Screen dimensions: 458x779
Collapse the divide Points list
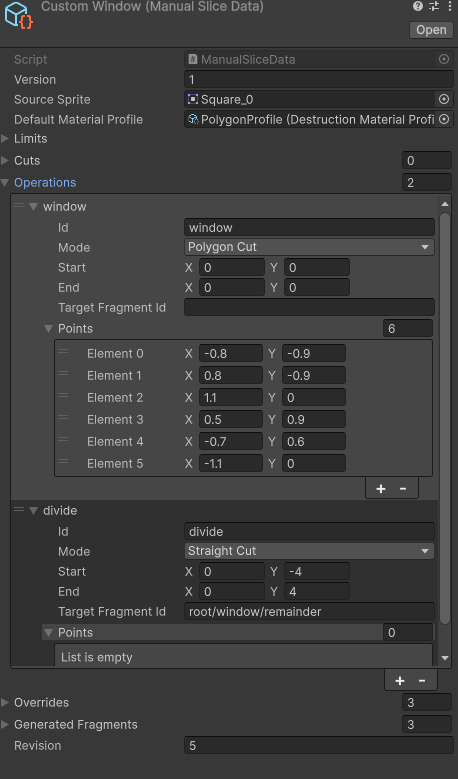click(x=48, y=632)
